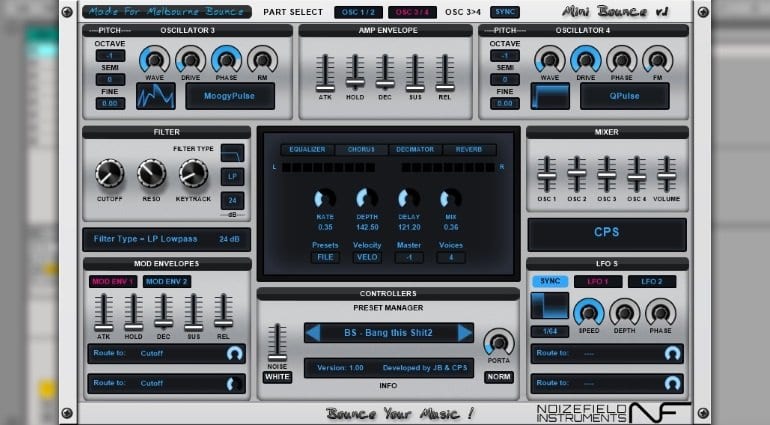The height and width of the screenshot is (425, 770).
Task: Adjust Oscillator 3 RM knob
Action: 262,59
